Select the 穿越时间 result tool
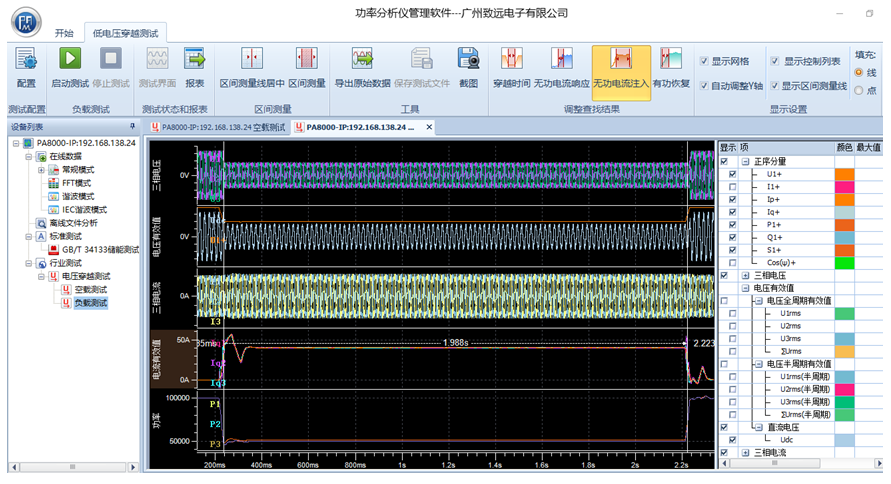This screenshot has width=891, height=484. (x=511, y=66)
